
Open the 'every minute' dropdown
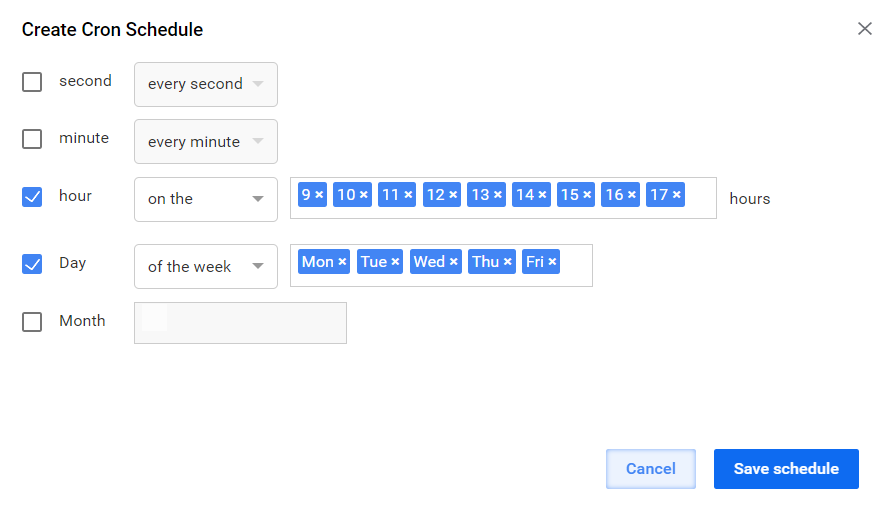point(206,142)
